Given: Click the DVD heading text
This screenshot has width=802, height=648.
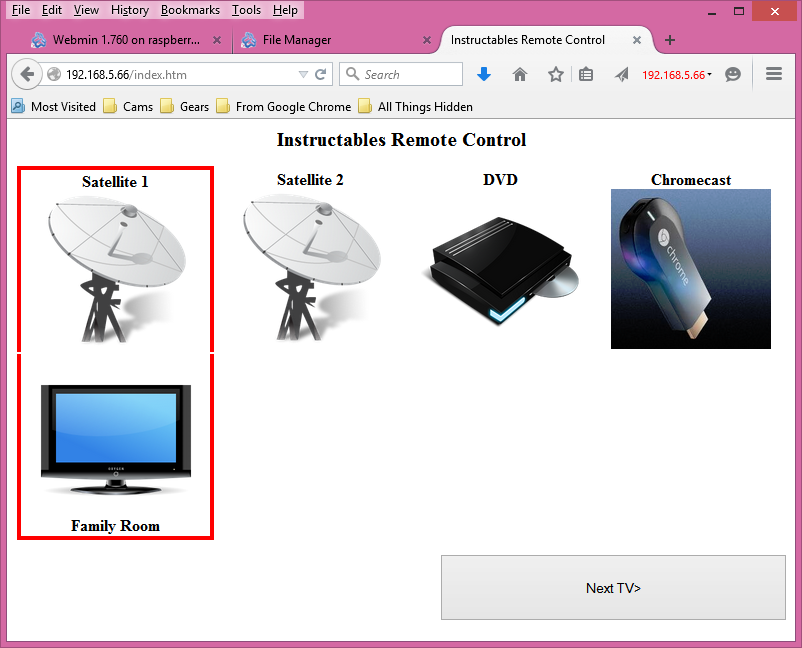Looking at the screenshot, I should [x=500, y=180].
